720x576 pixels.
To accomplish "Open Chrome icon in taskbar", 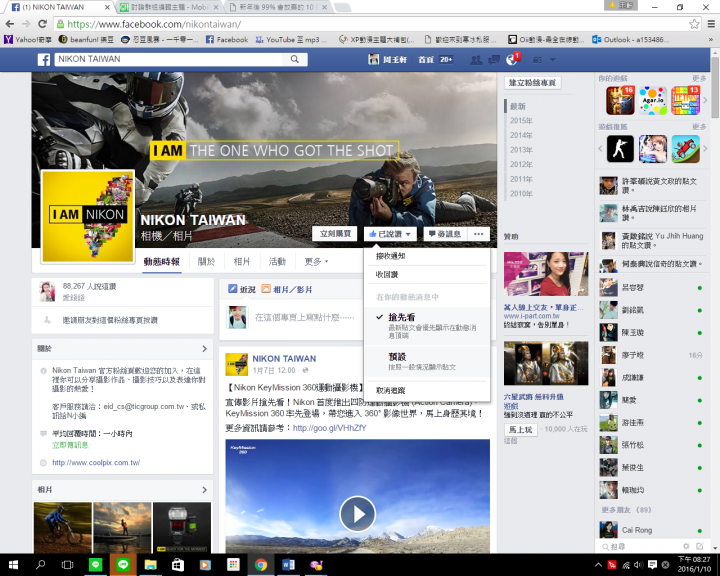I will [x=261, y=565].
